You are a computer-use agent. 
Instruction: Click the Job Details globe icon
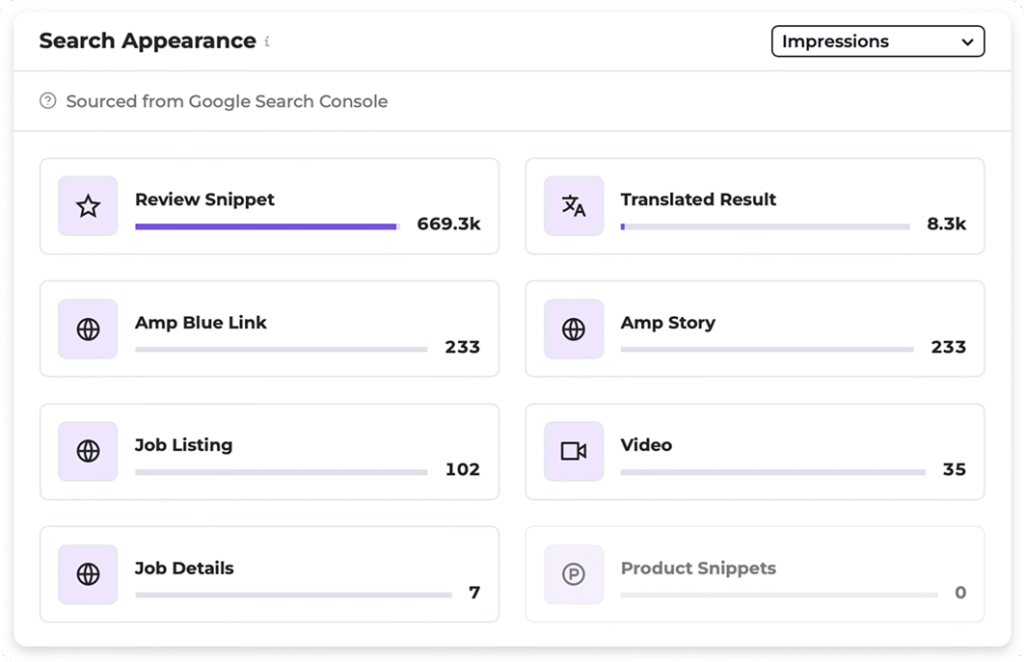pos(88,574)
